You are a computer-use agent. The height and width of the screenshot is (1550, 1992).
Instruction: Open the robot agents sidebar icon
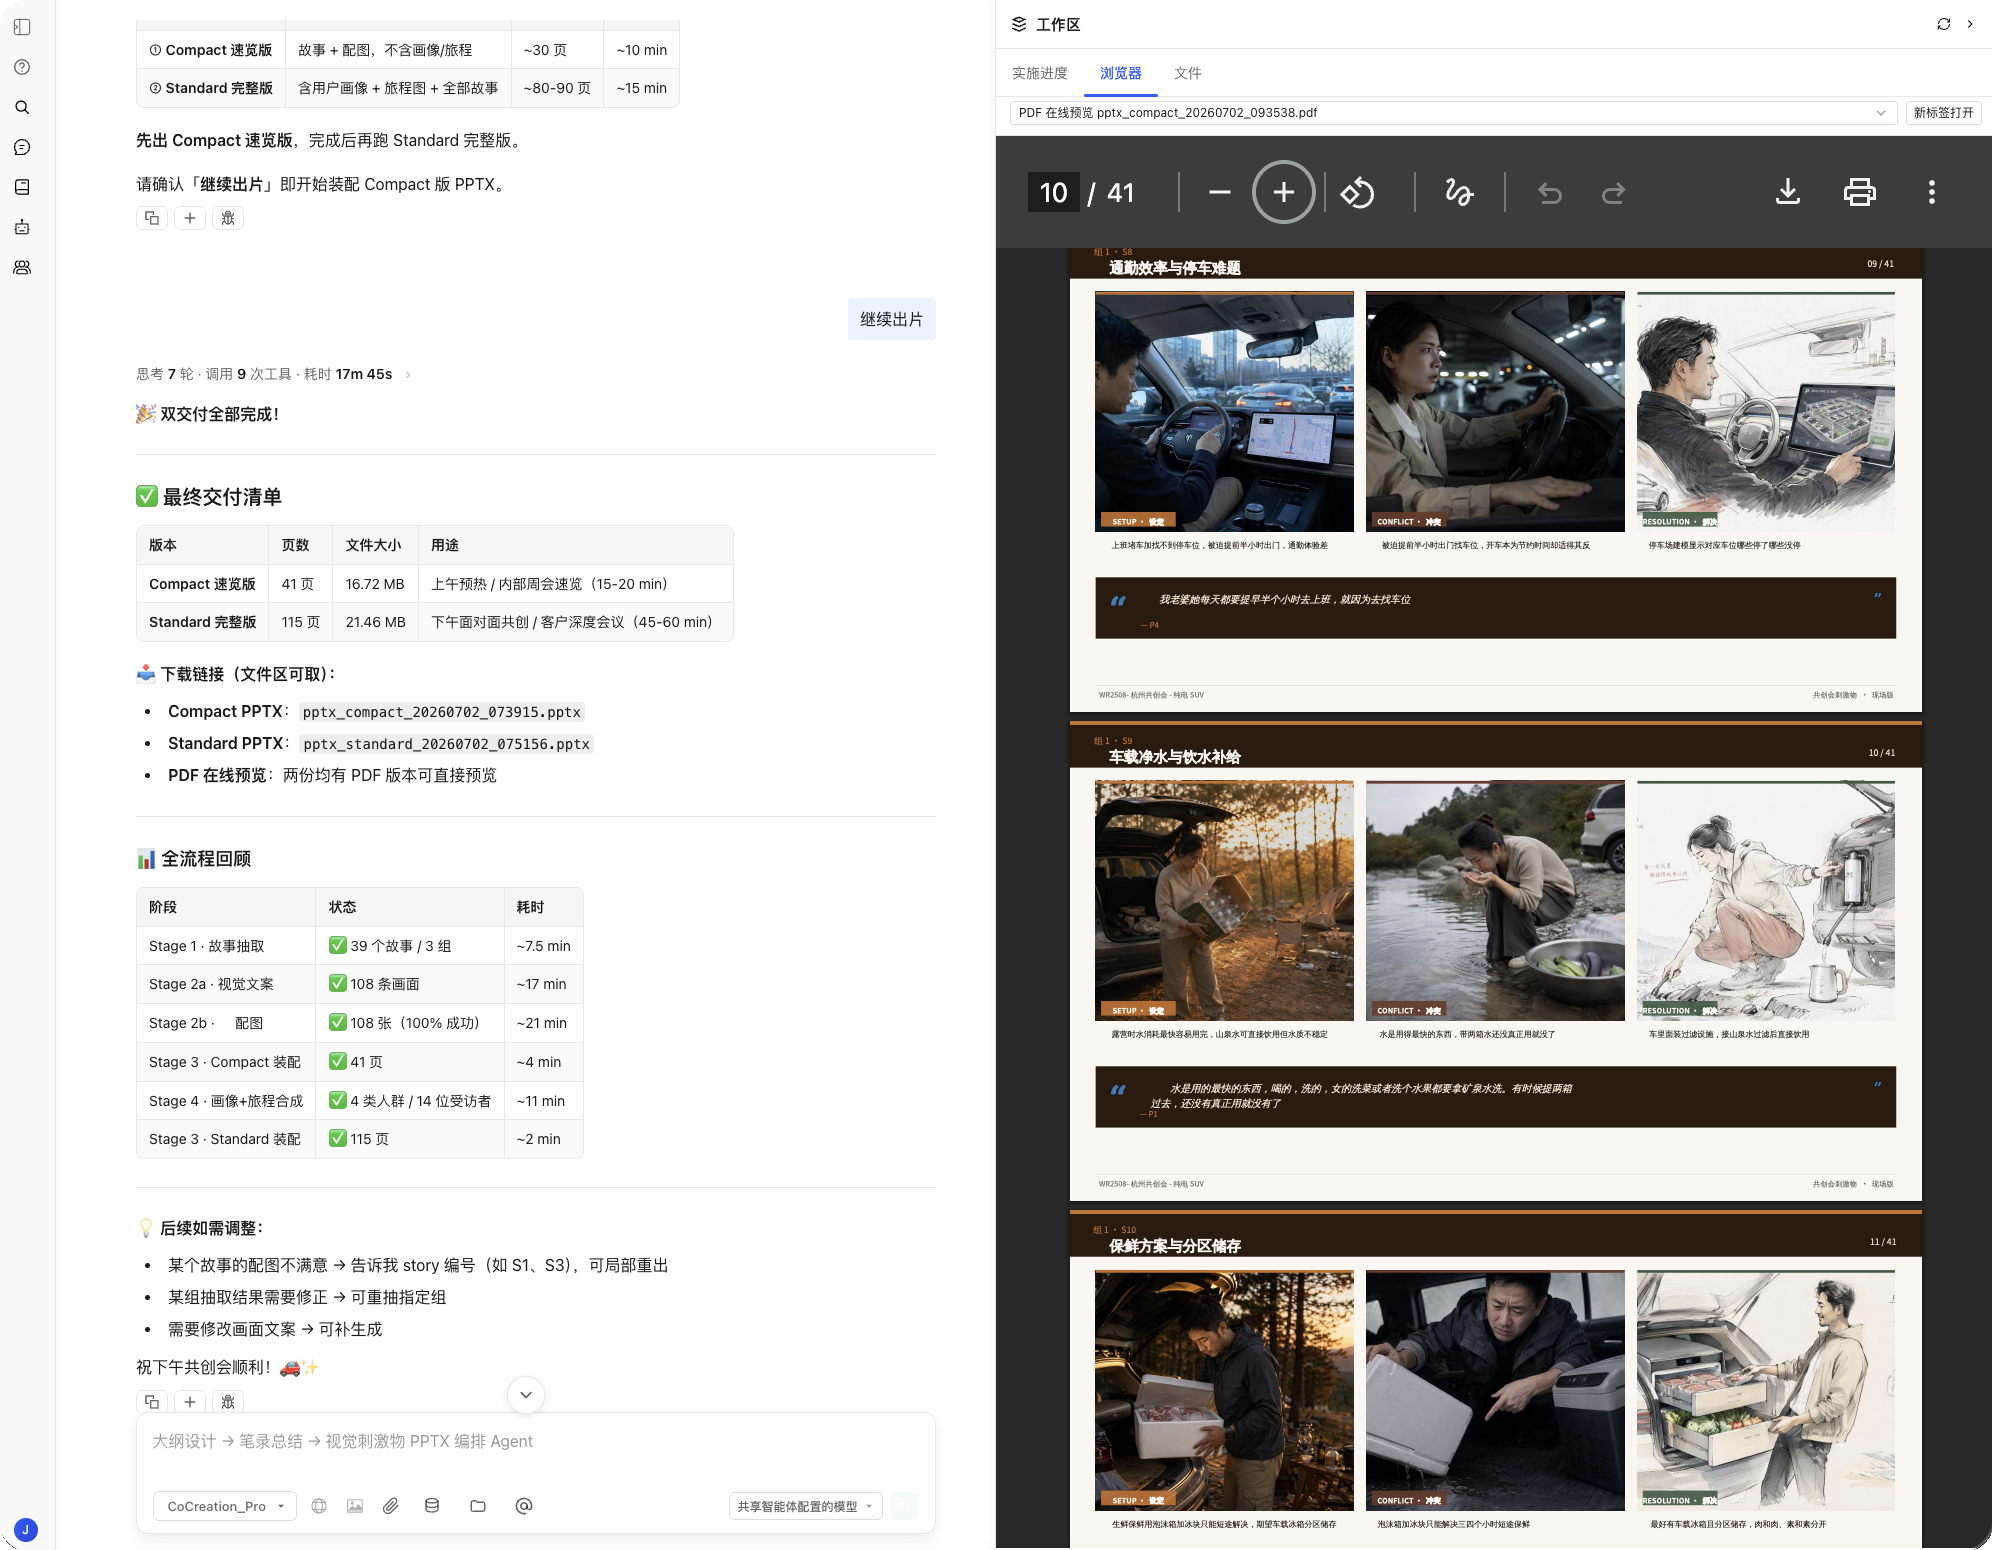(22, 227)
